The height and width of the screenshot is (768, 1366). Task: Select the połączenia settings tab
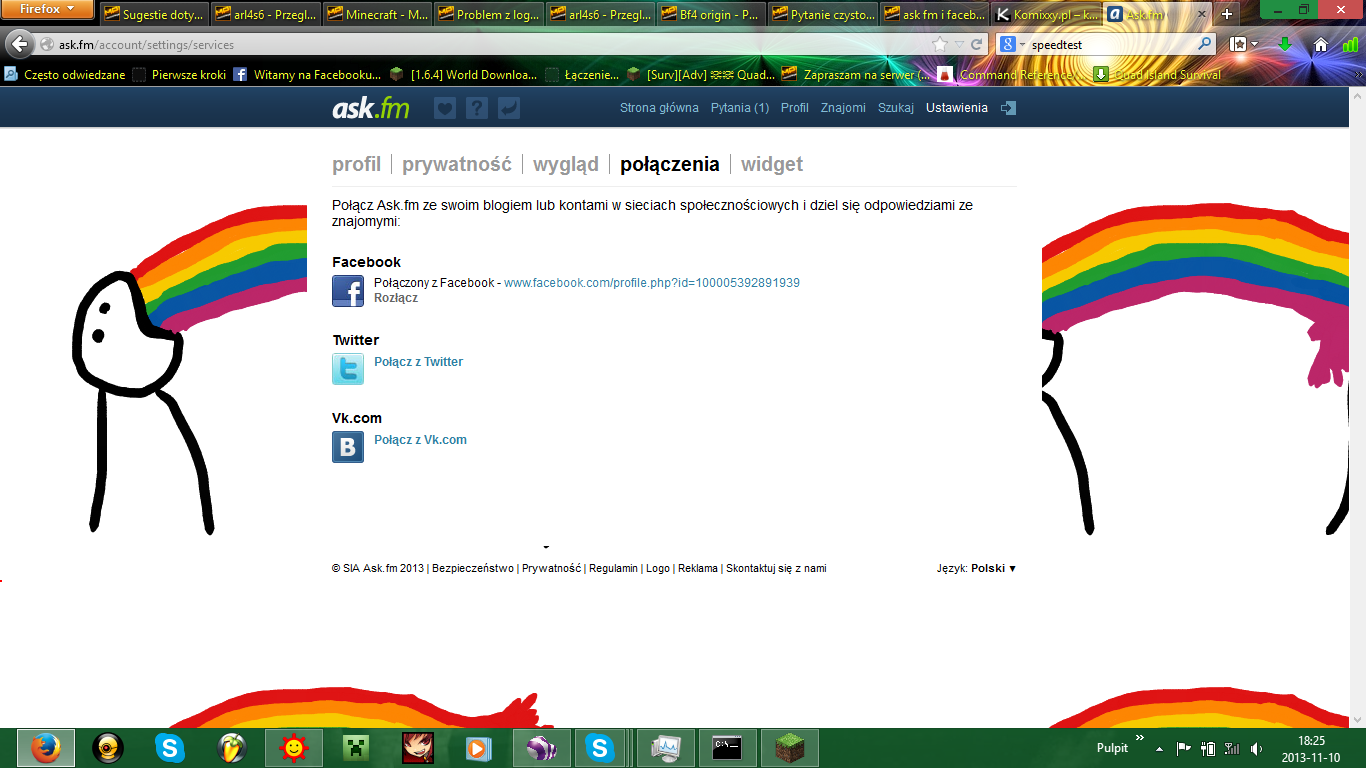pos(670,164)
